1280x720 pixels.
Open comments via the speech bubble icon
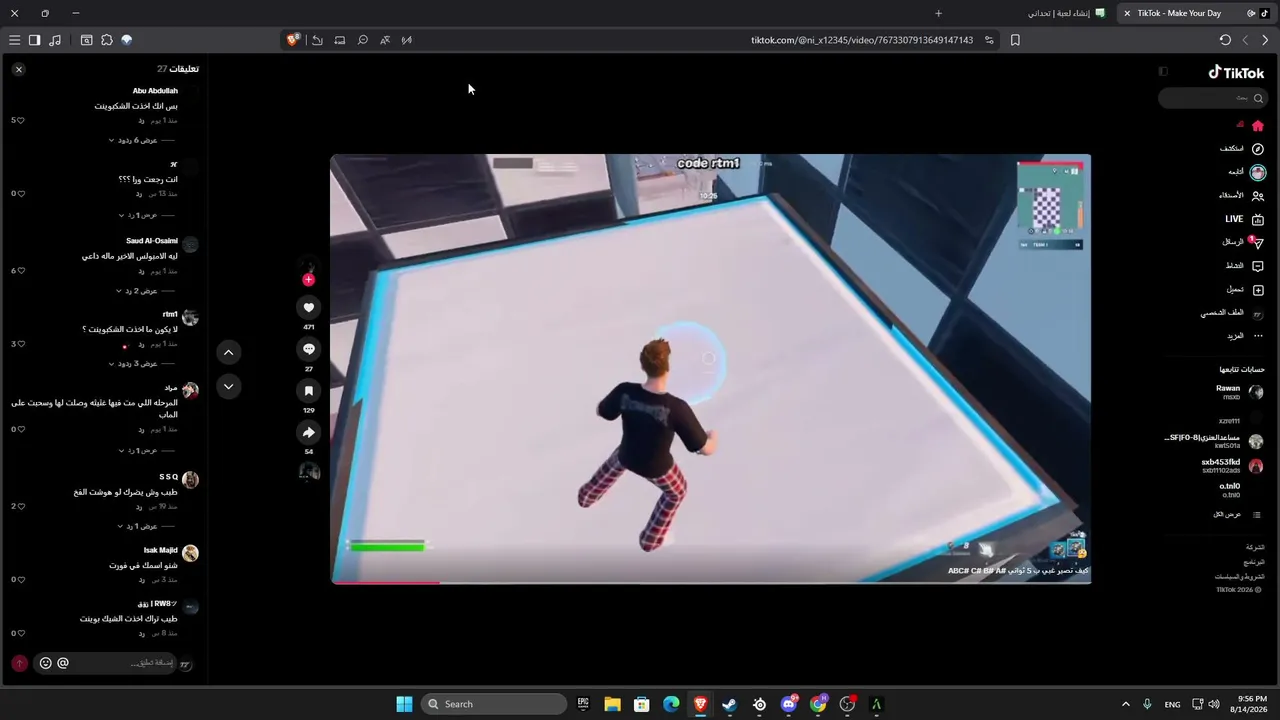click(309, 349)
